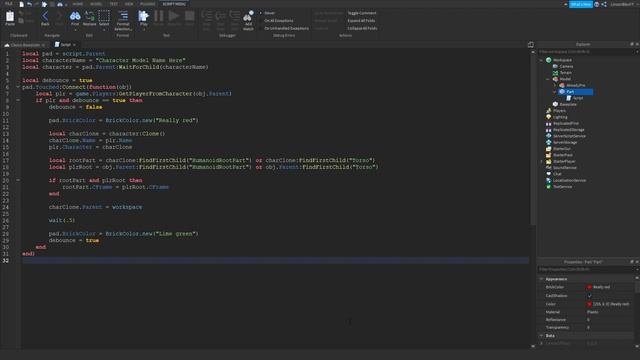Click the LocalizationService icon
This screenshot has height=360, width=640.
click(549, 180)
